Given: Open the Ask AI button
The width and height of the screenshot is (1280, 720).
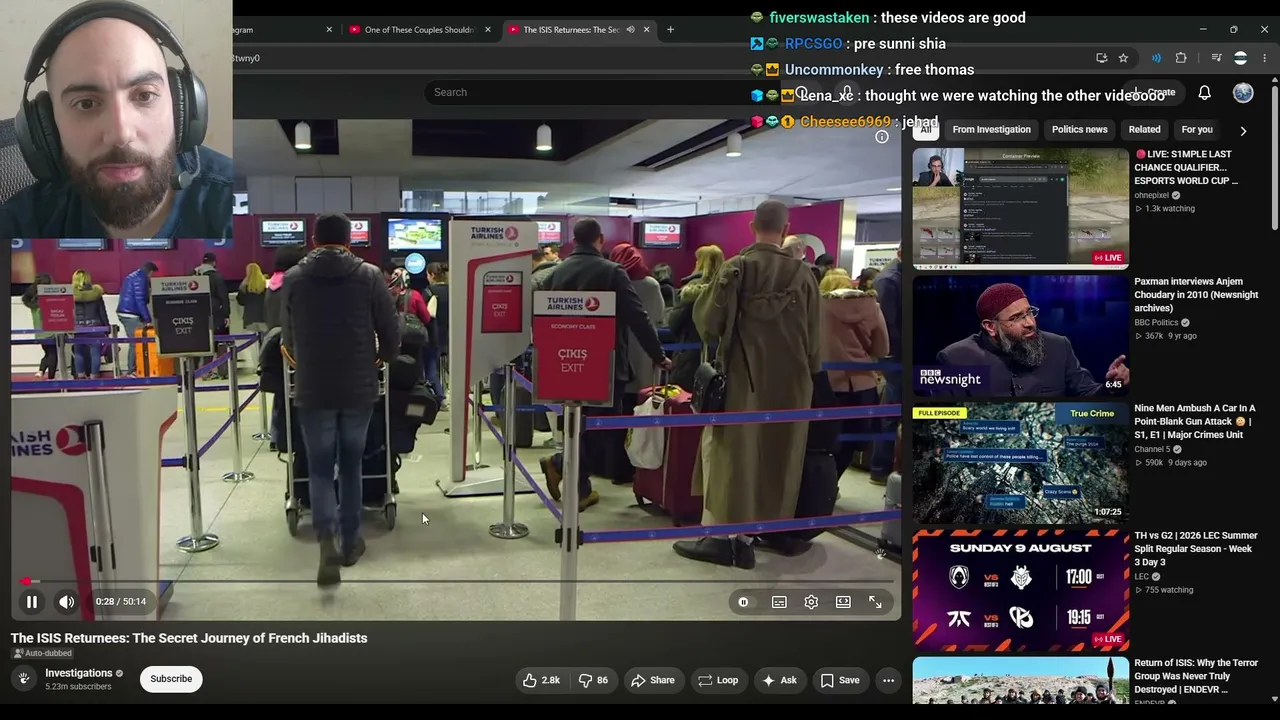Looking at the screenshot, I should point(779,680).
